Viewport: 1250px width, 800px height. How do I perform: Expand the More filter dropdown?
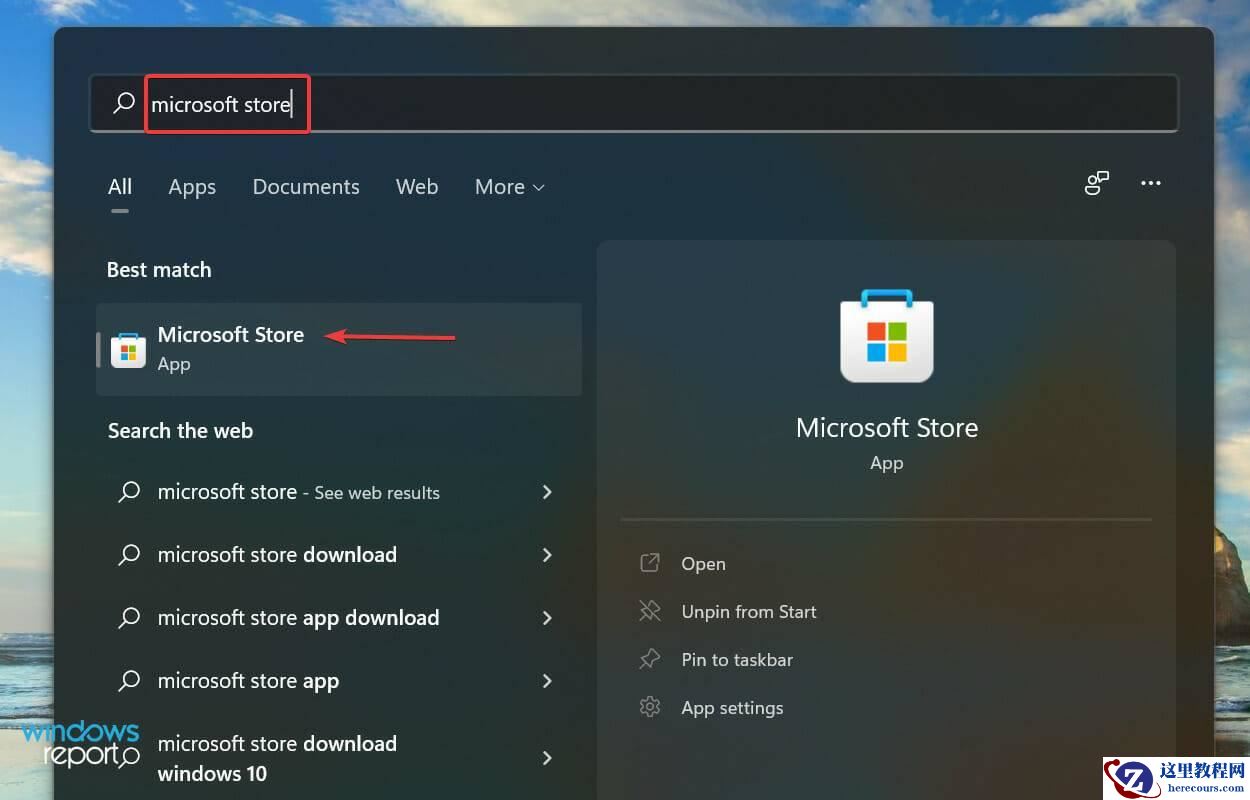(509, 187)
